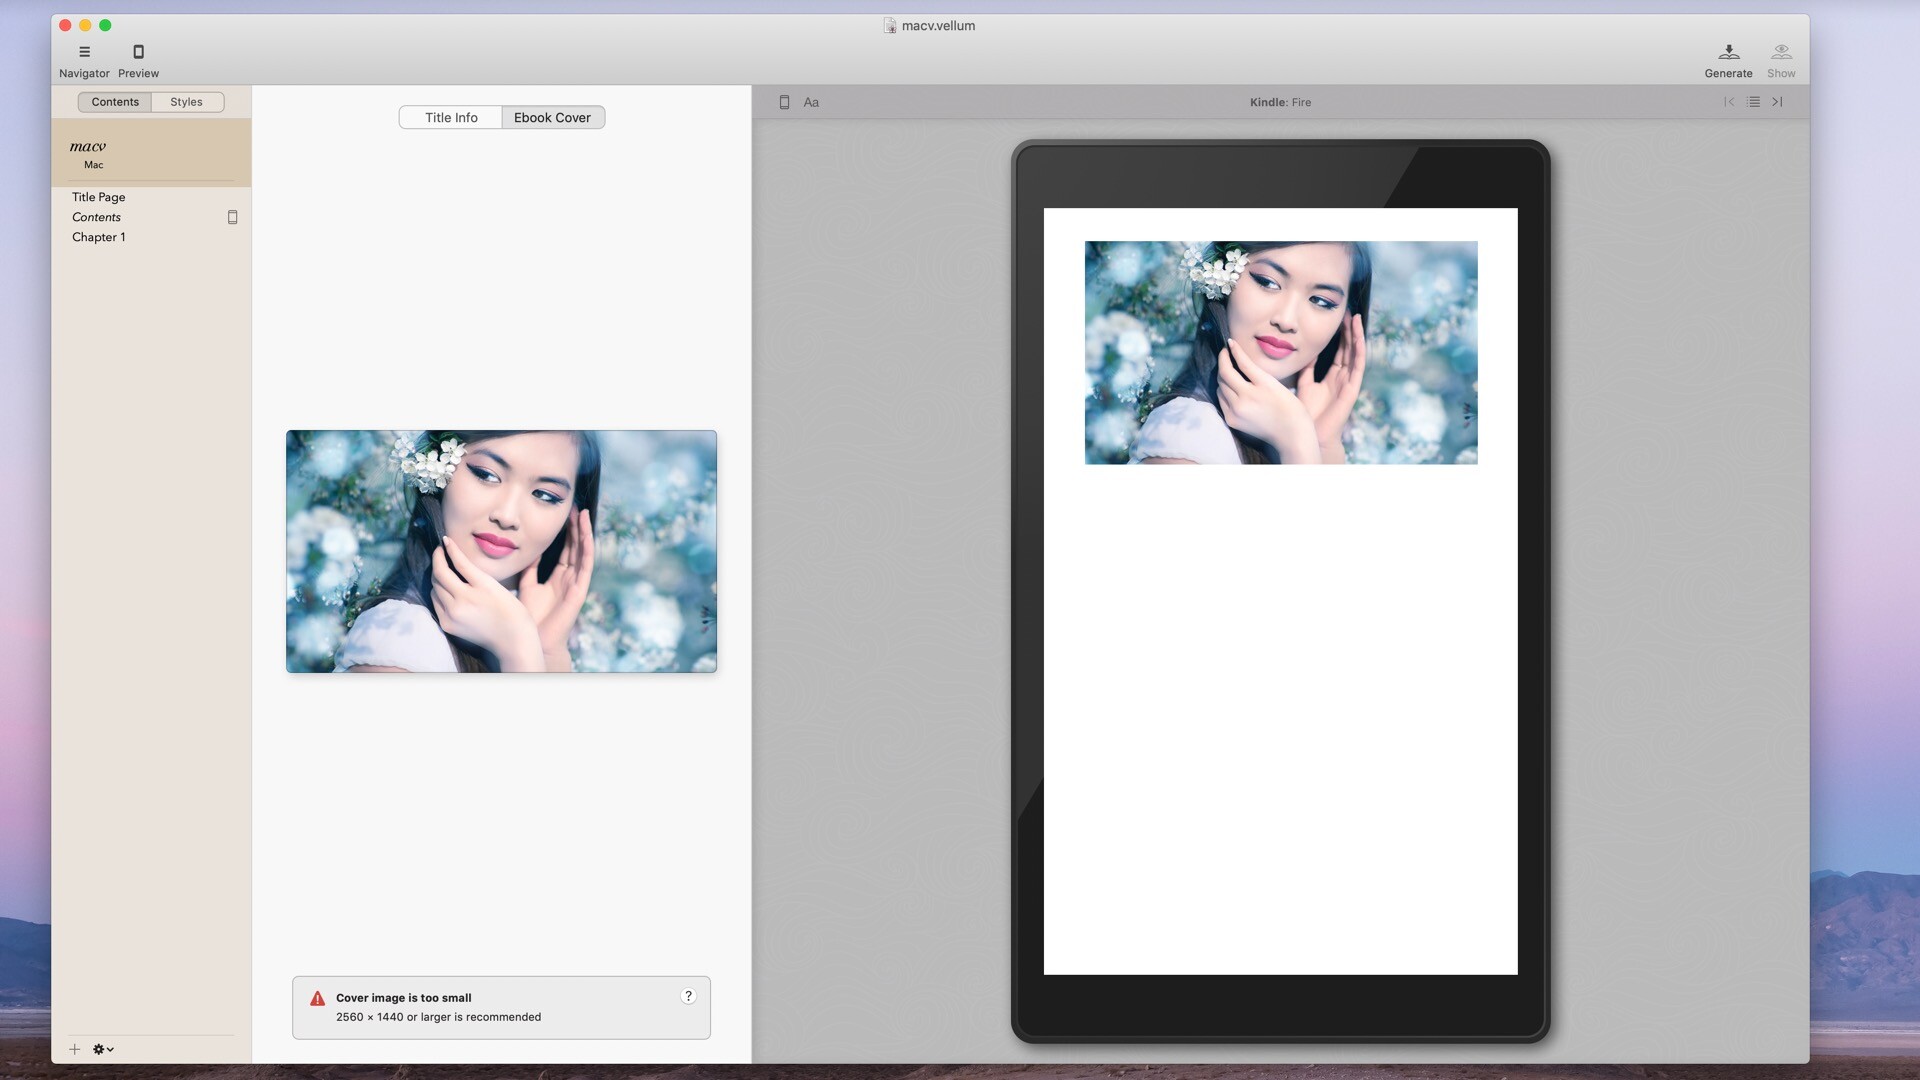
Task: Open the Kindle: Fire device dropdown
Action: point(1280,101)
